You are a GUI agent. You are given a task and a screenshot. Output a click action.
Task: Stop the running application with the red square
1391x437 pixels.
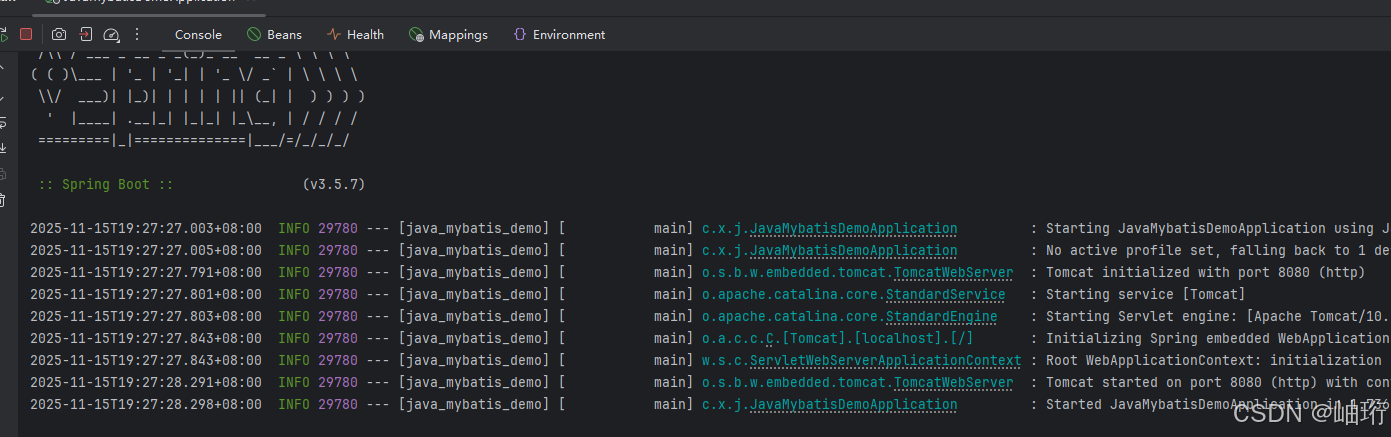[x=26, y=34]
